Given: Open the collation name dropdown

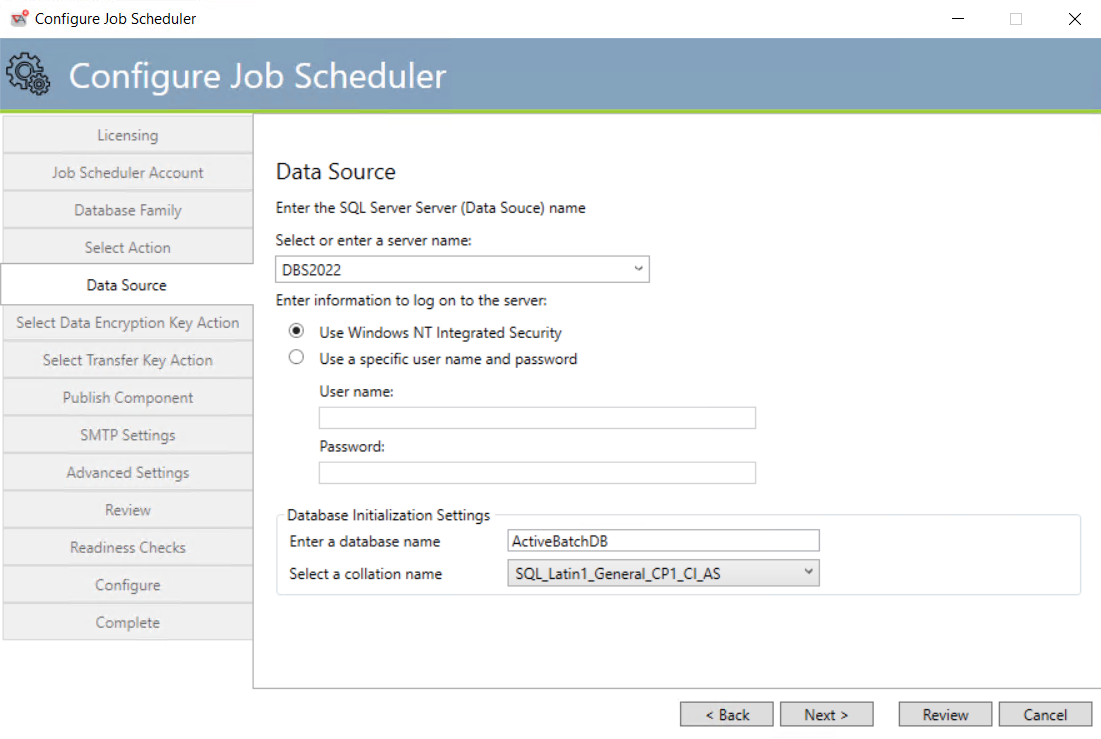Looking at the screenshot, I should [x=808, y=573].
